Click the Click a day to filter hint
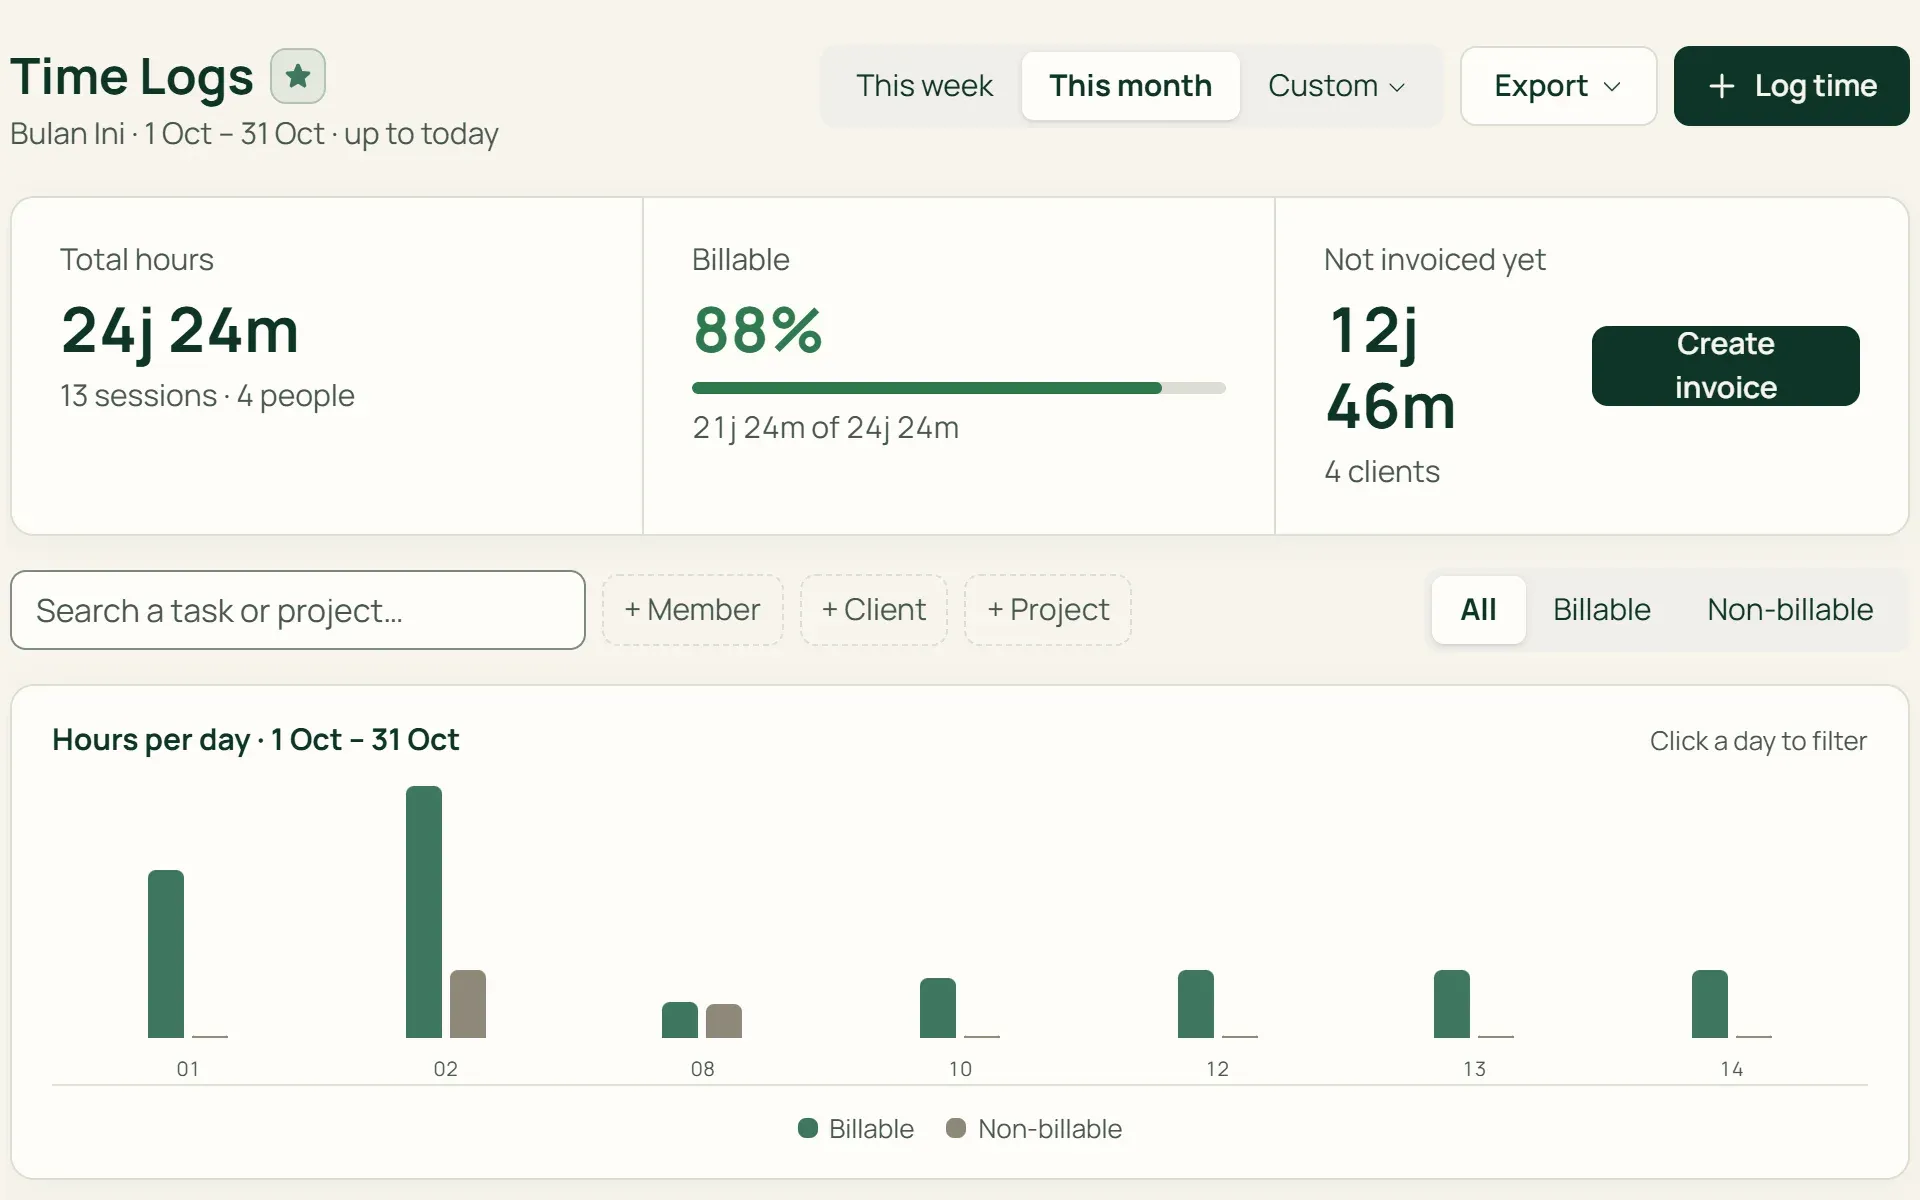The height and width of the screenshot is (1200, 1920). 1758,741
